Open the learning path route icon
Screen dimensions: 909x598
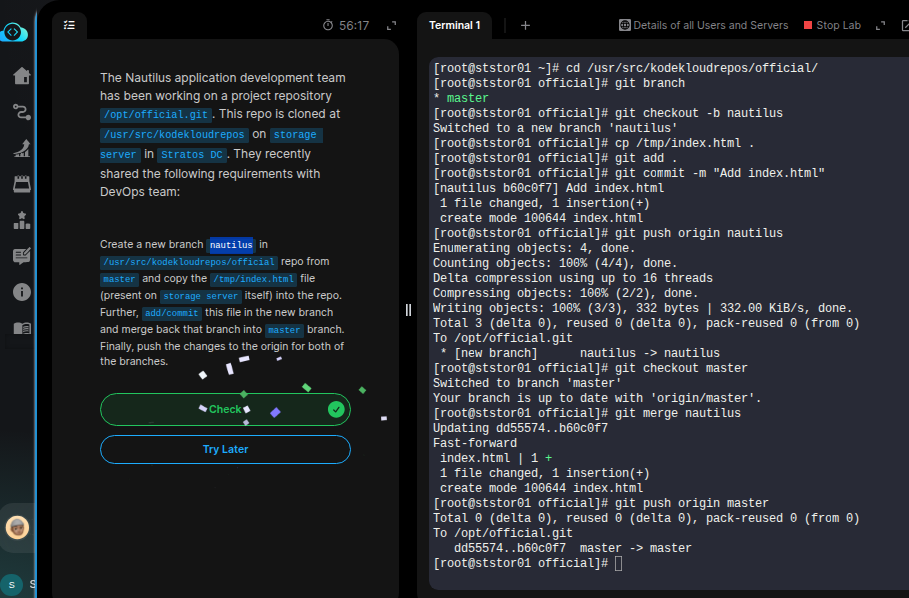click(x=21, y=112)
